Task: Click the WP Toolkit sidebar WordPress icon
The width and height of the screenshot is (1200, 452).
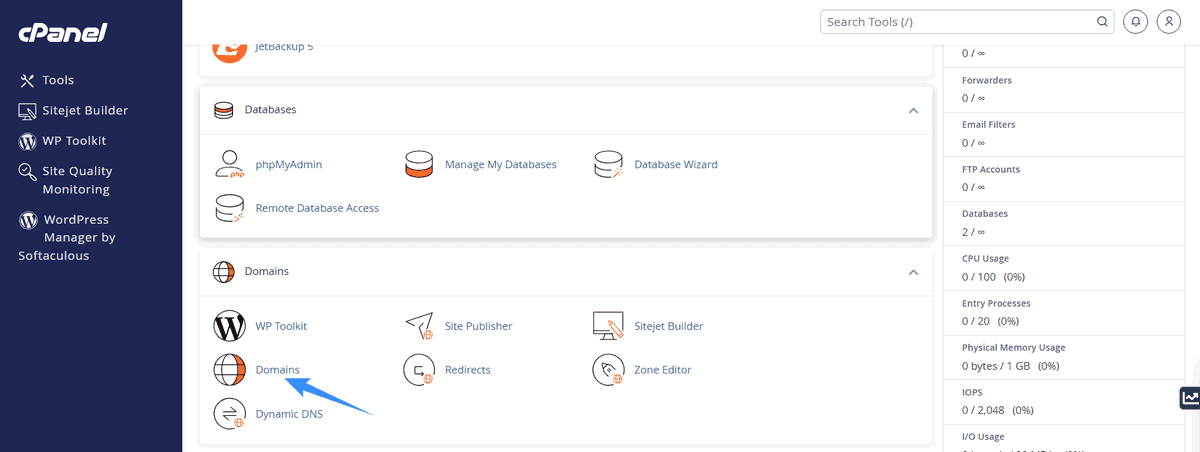Action: point(28,141)
